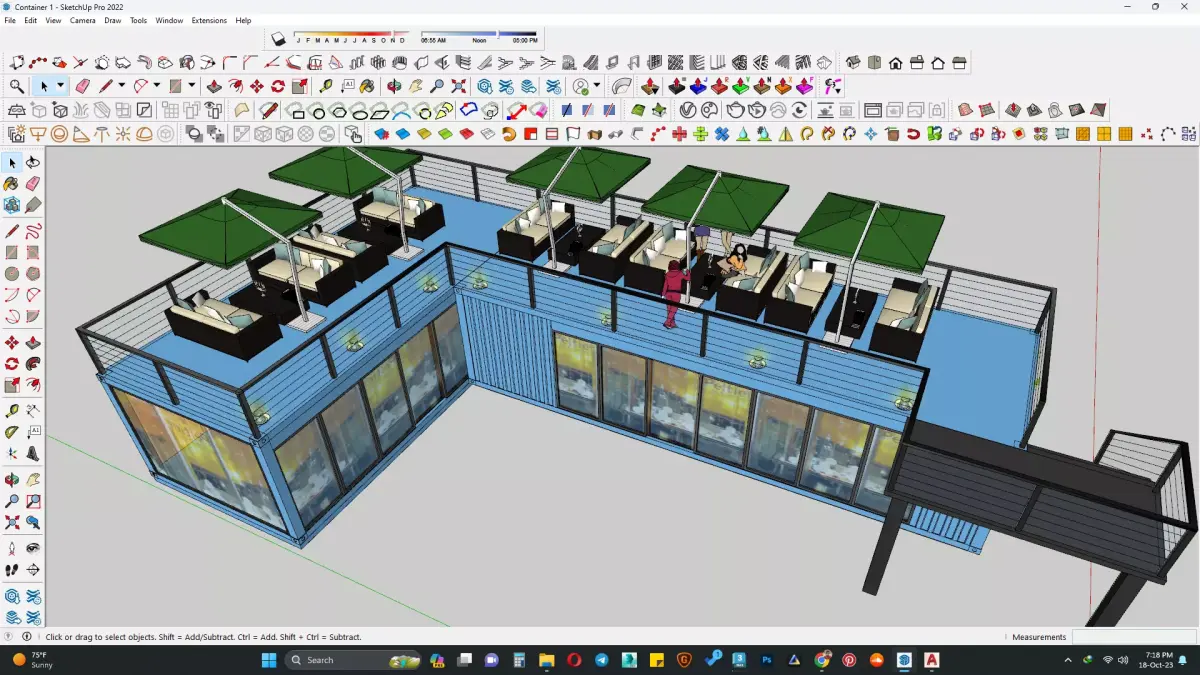Select the 3D Text tool
Screen dimensions: 1200x675
[x=33, y=453]
